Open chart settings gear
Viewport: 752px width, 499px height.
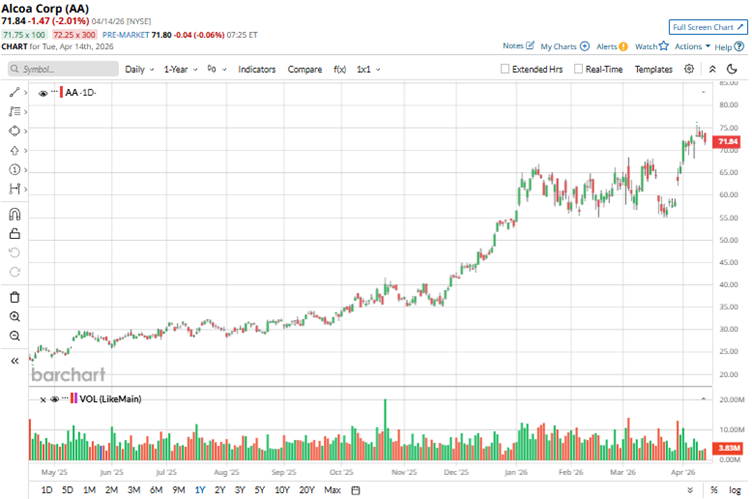point(689,69)
